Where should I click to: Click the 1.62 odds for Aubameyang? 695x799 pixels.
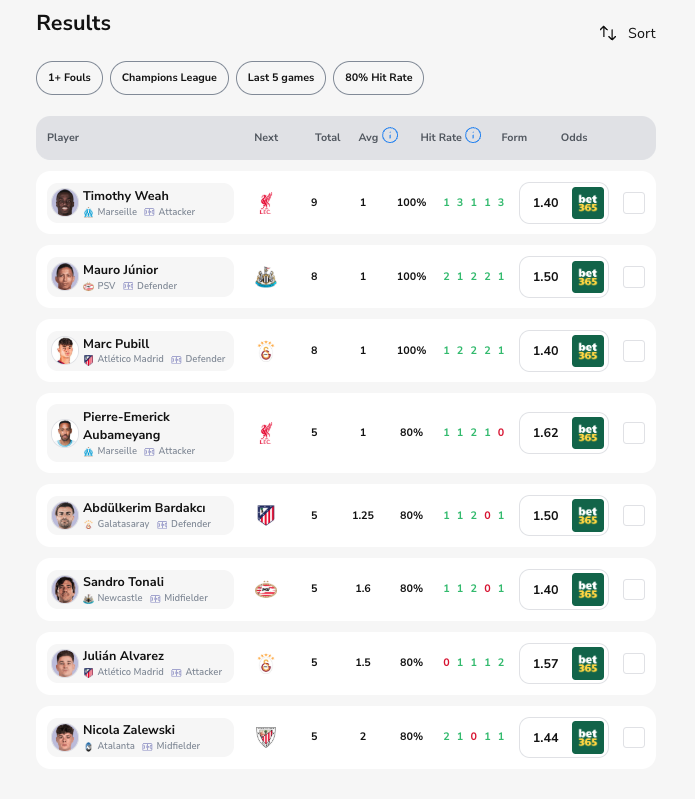(x=546, y=433)
